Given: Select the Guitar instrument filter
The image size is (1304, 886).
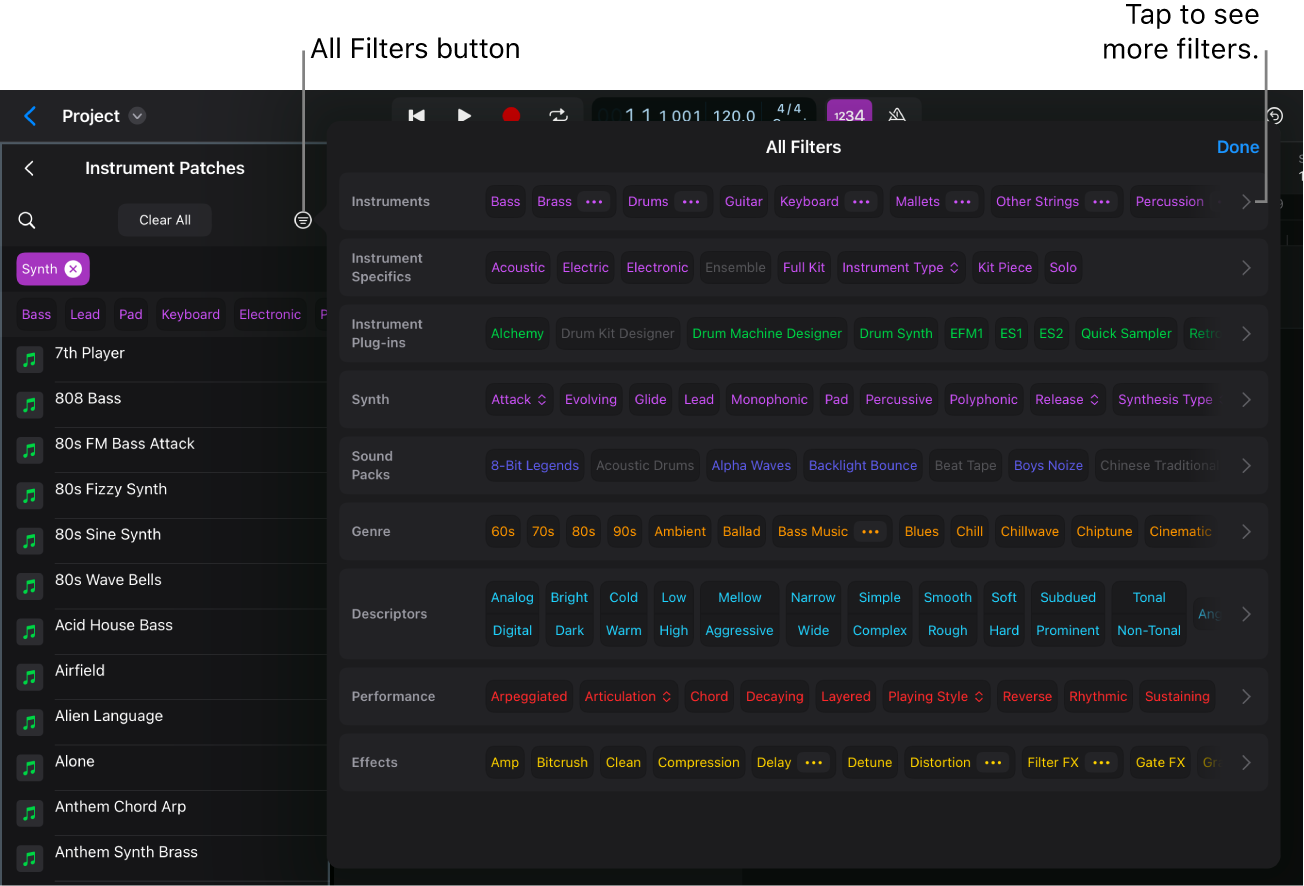Looking at the screenshot, I should pos(743,202).
